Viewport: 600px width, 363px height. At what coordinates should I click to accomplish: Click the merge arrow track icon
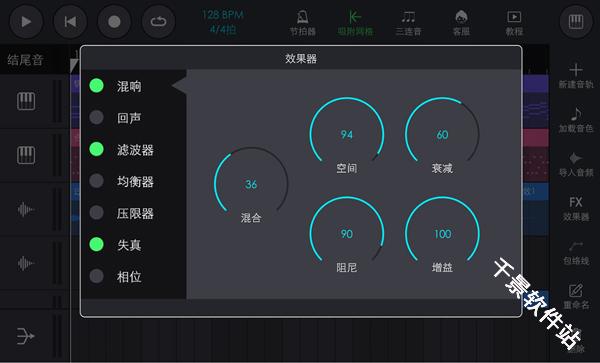(26, 336)
